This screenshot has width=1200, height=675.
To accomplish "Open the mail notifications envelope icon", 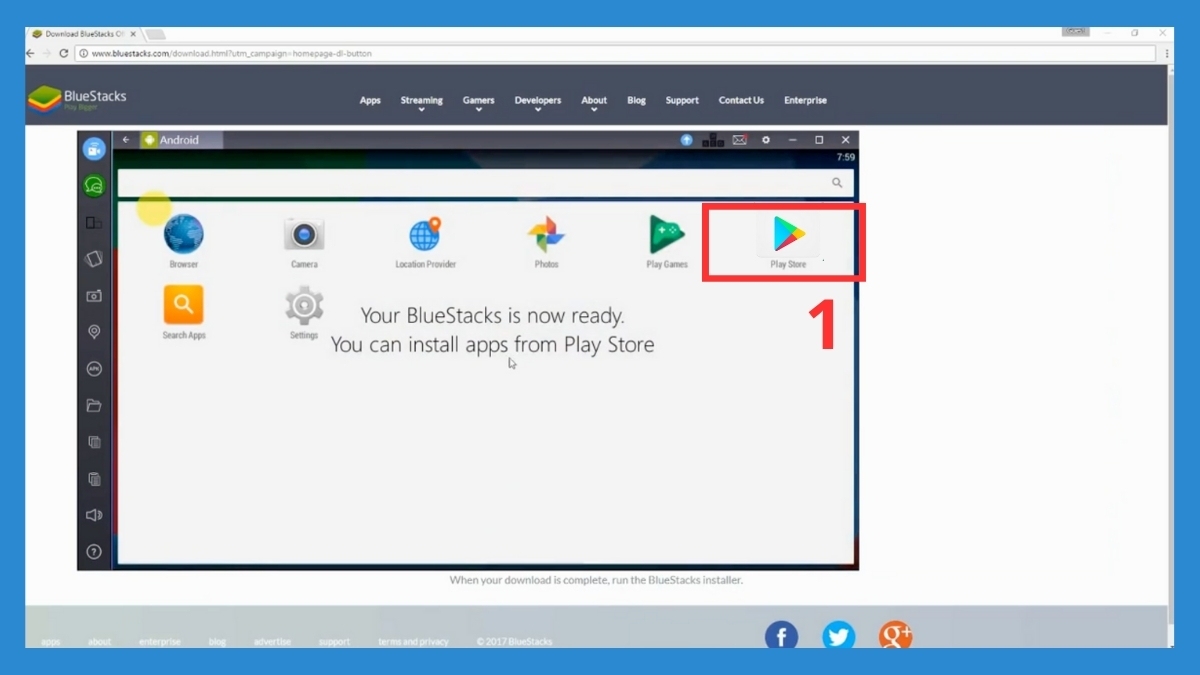I will 740,140.
